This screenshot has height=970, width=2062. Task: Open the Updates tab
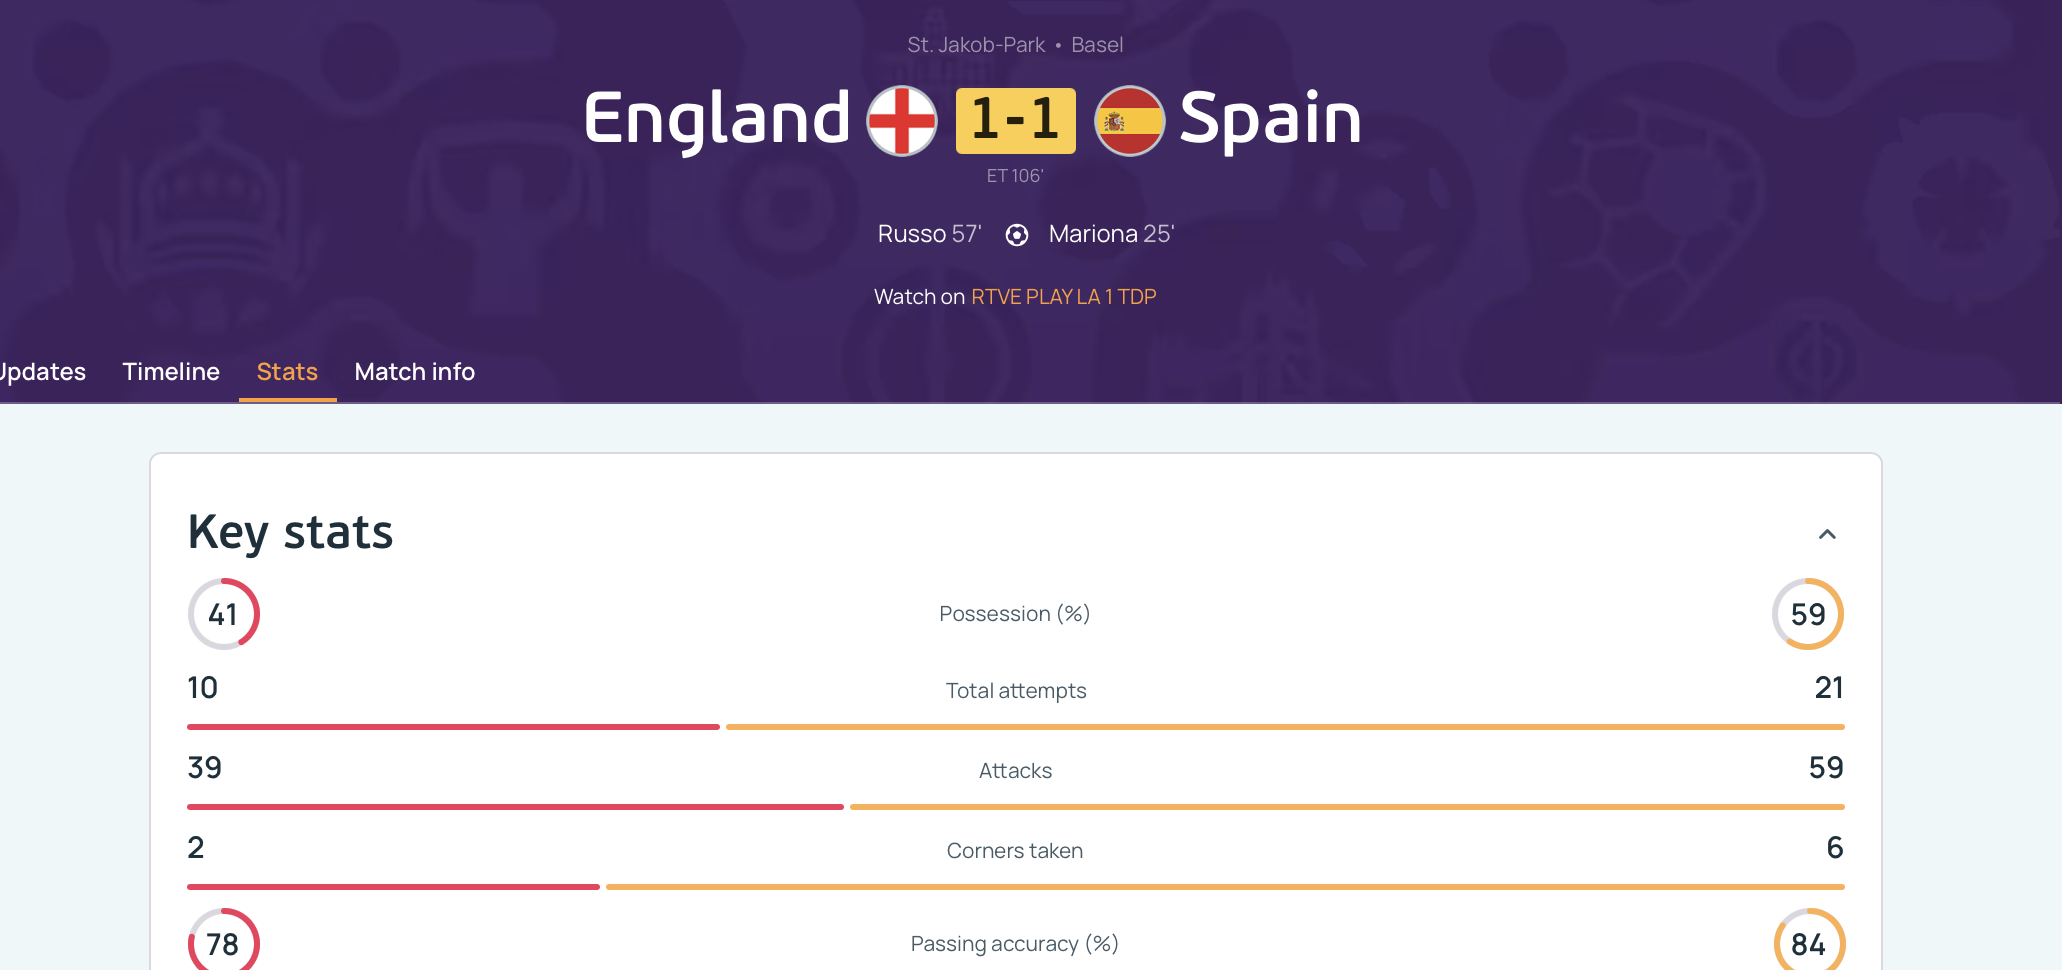42,372
